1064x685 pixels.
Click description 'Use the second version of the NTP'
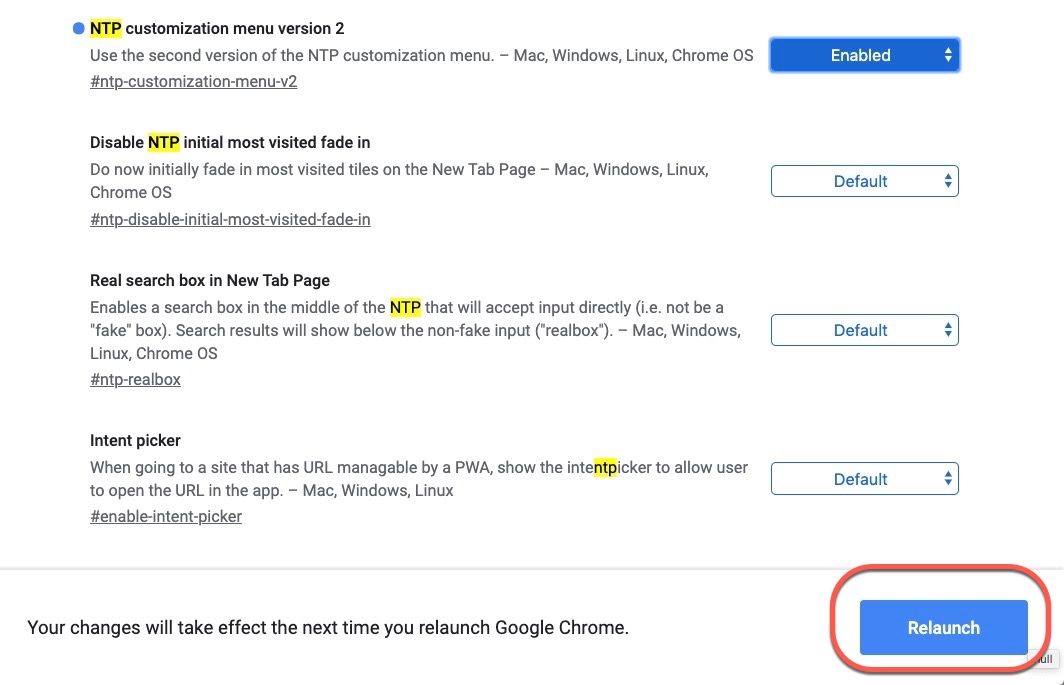[421, 55]
